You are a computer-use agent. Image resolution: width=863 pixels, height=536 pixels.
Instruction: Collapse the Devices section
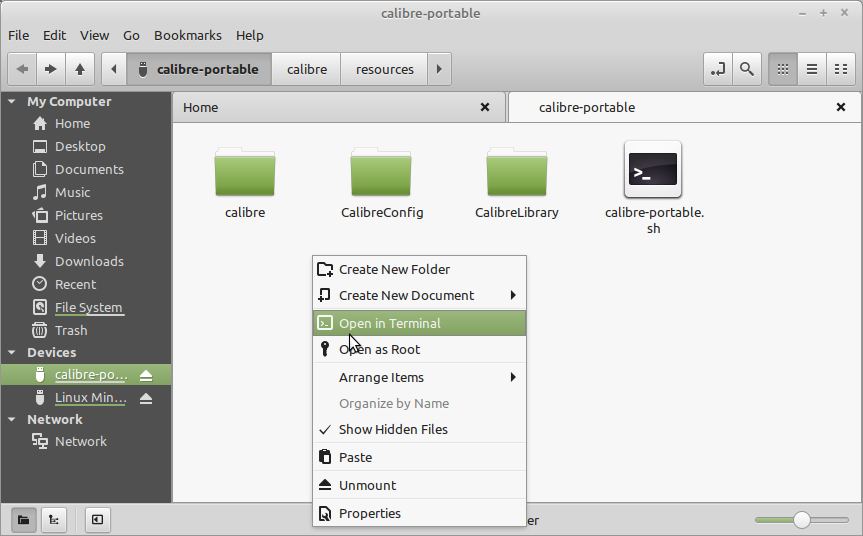pos(12,352)
